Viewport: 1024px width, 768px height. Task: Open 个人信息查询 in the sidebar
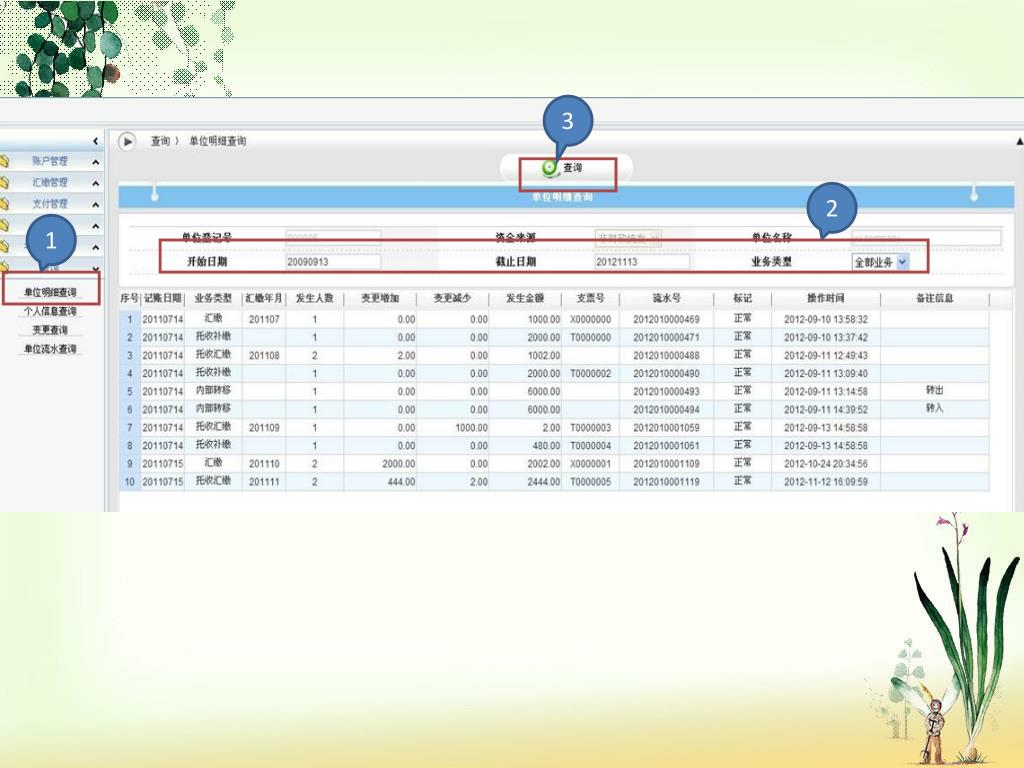(50, 311)
